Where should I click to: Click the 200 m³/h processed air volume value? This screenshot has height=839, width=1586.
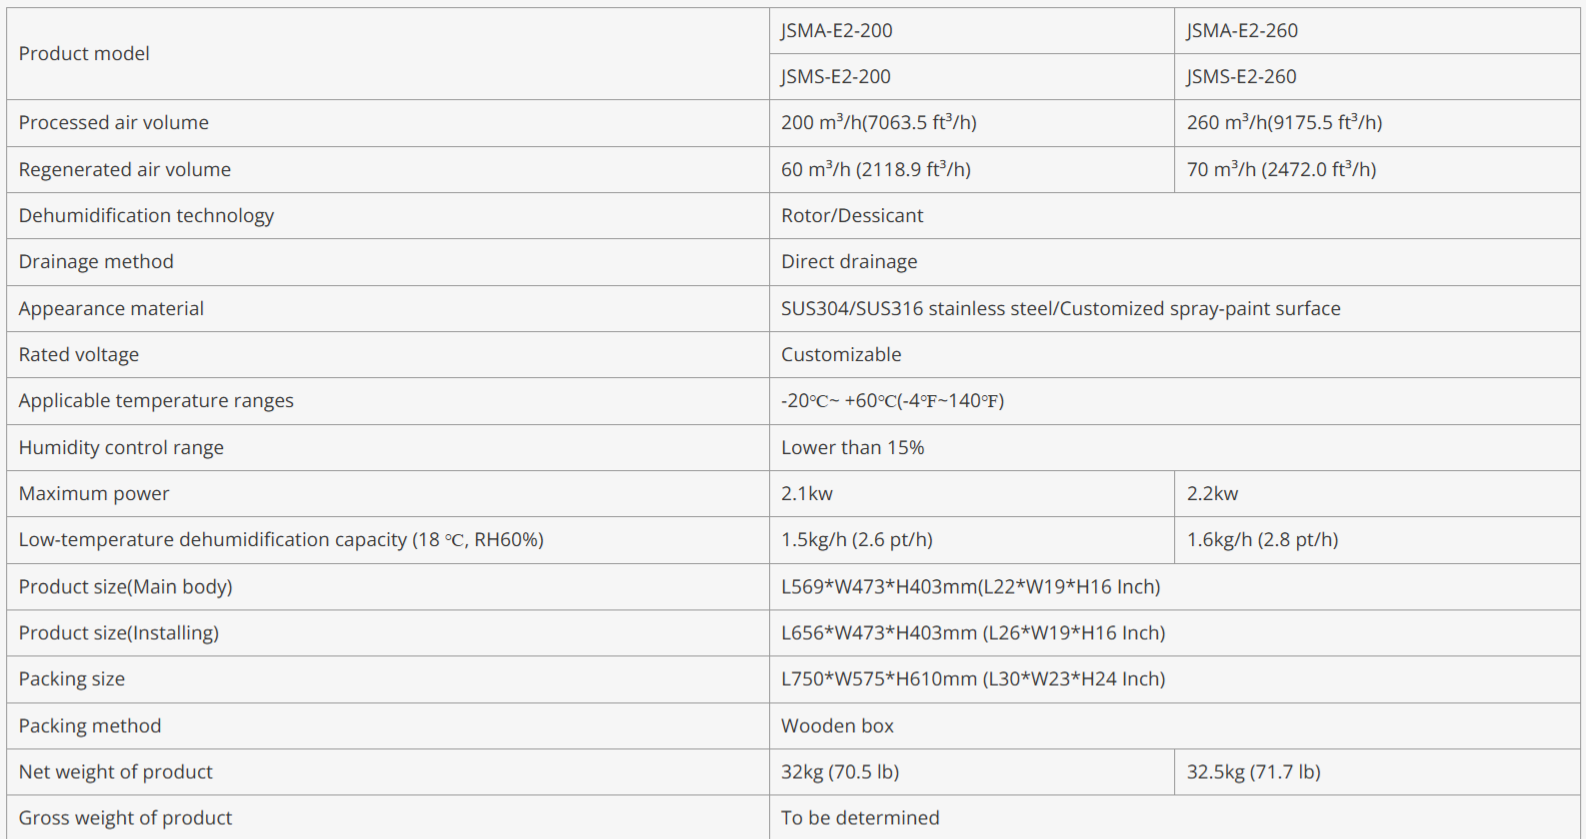point(878,123)
